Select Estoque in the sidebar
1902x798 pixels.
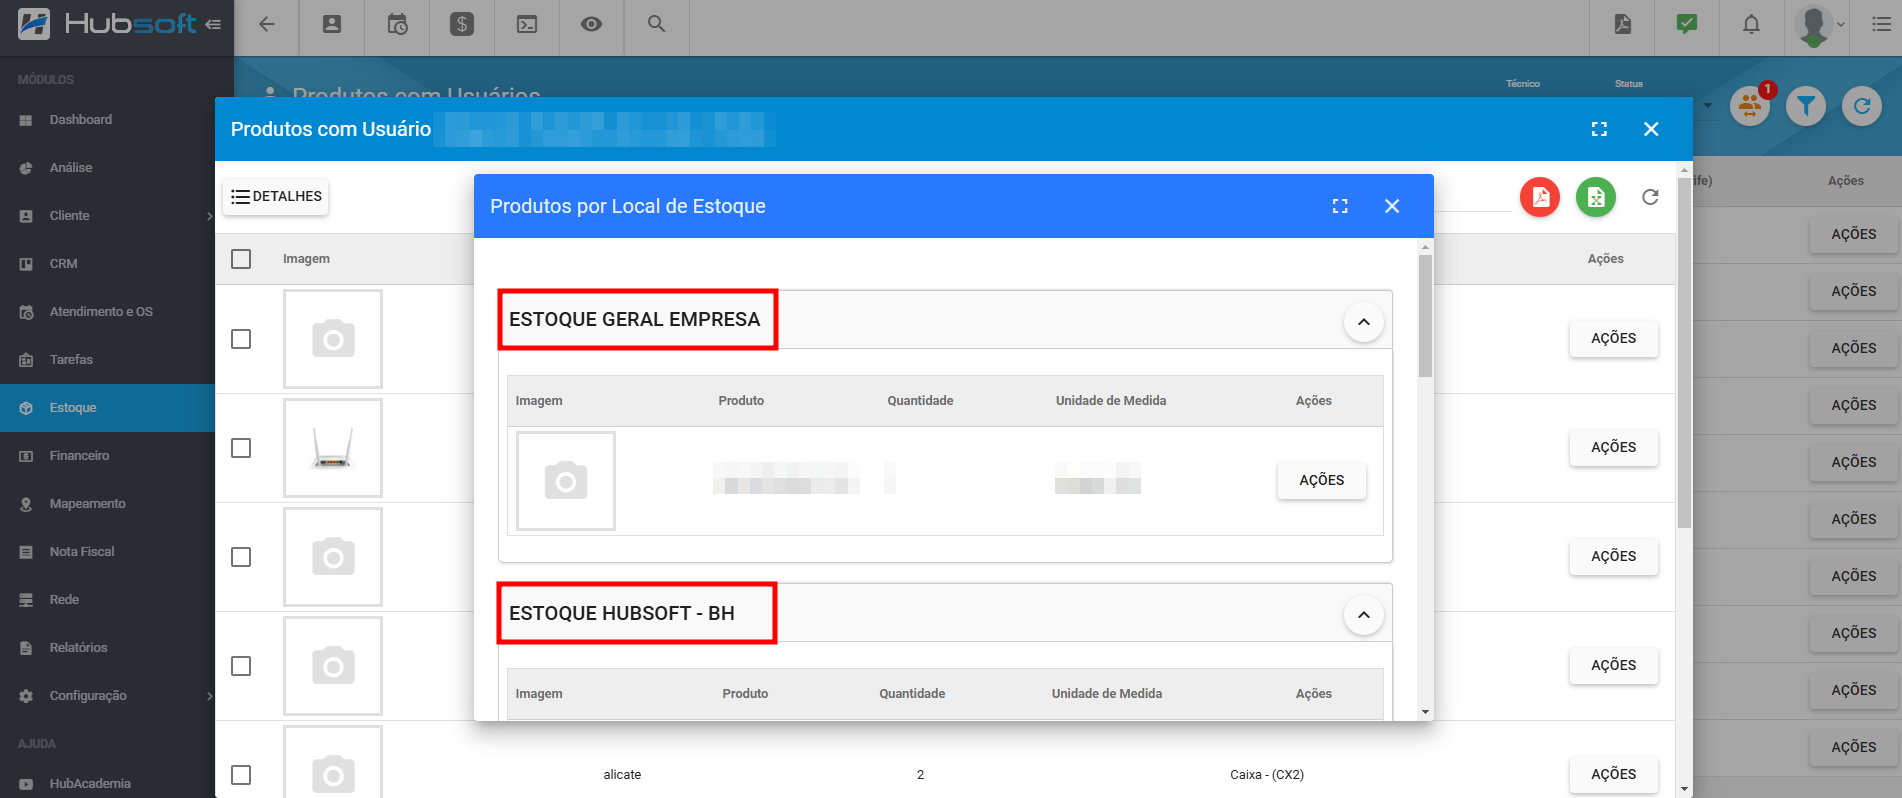point(107,408)
